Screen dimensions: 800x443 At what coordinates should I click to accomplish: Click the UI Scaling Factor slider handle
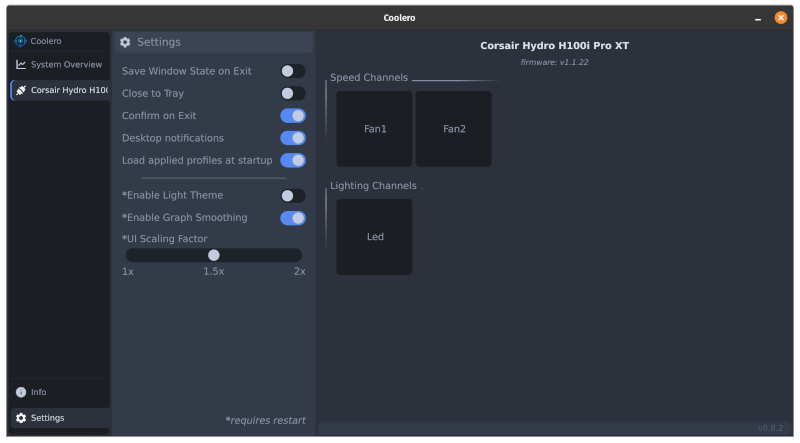(x=214, y=255)
